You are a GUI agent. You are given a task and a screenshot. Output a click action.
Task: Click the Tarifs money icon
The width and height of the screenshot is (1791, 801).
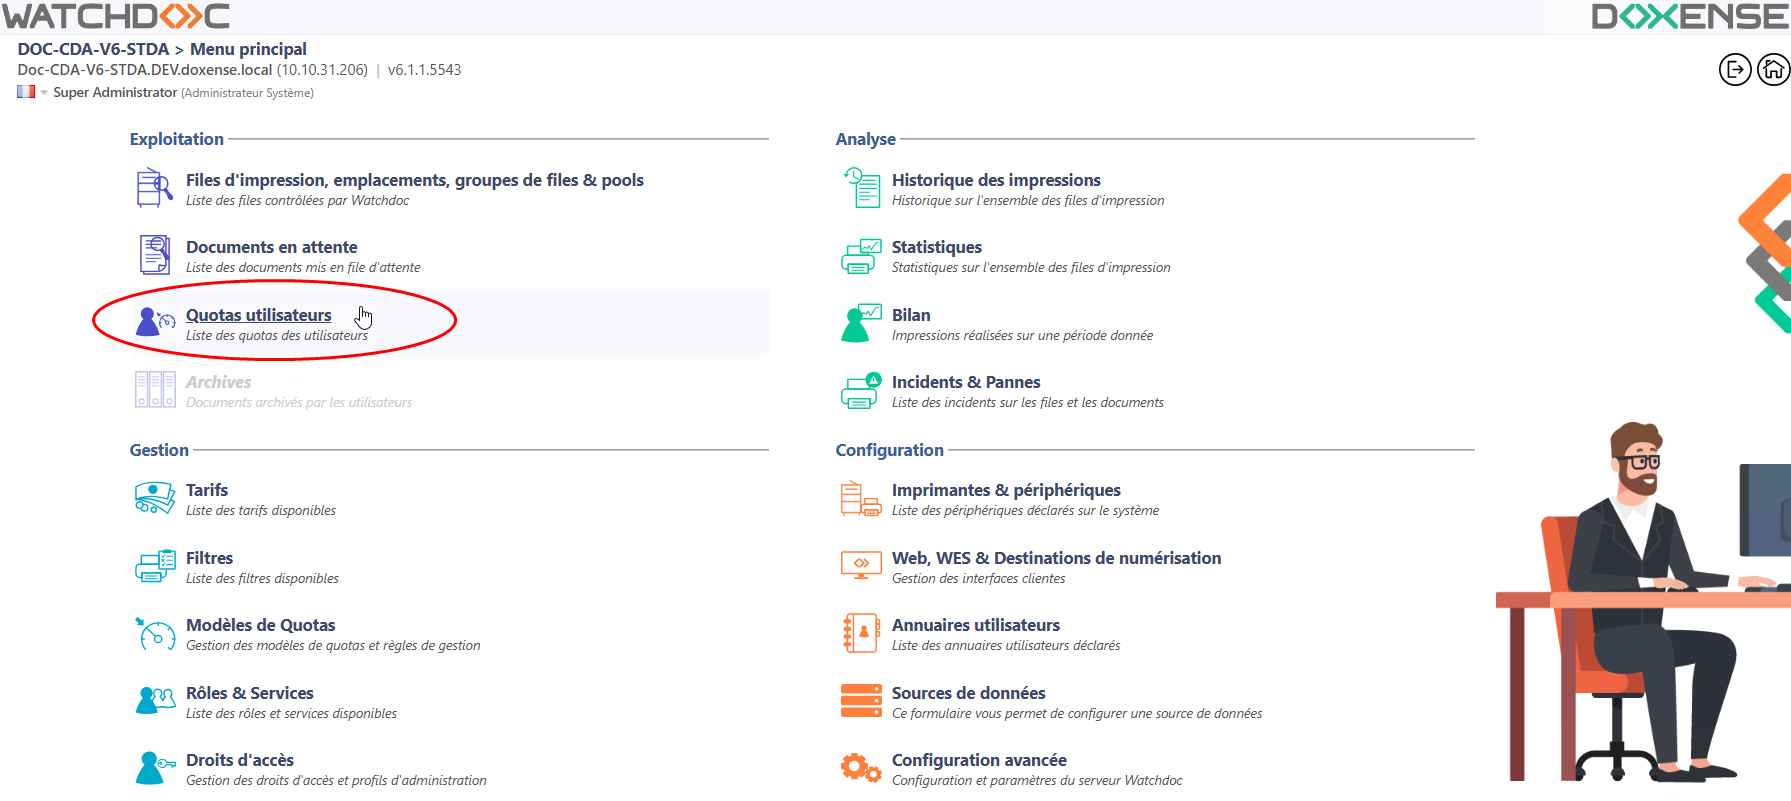155,498
